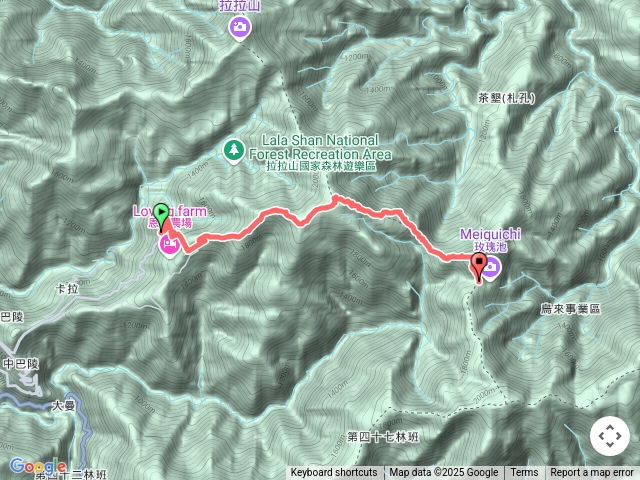Click the Google logo
The image size is (640, 480).
click(x=38, y=467)
